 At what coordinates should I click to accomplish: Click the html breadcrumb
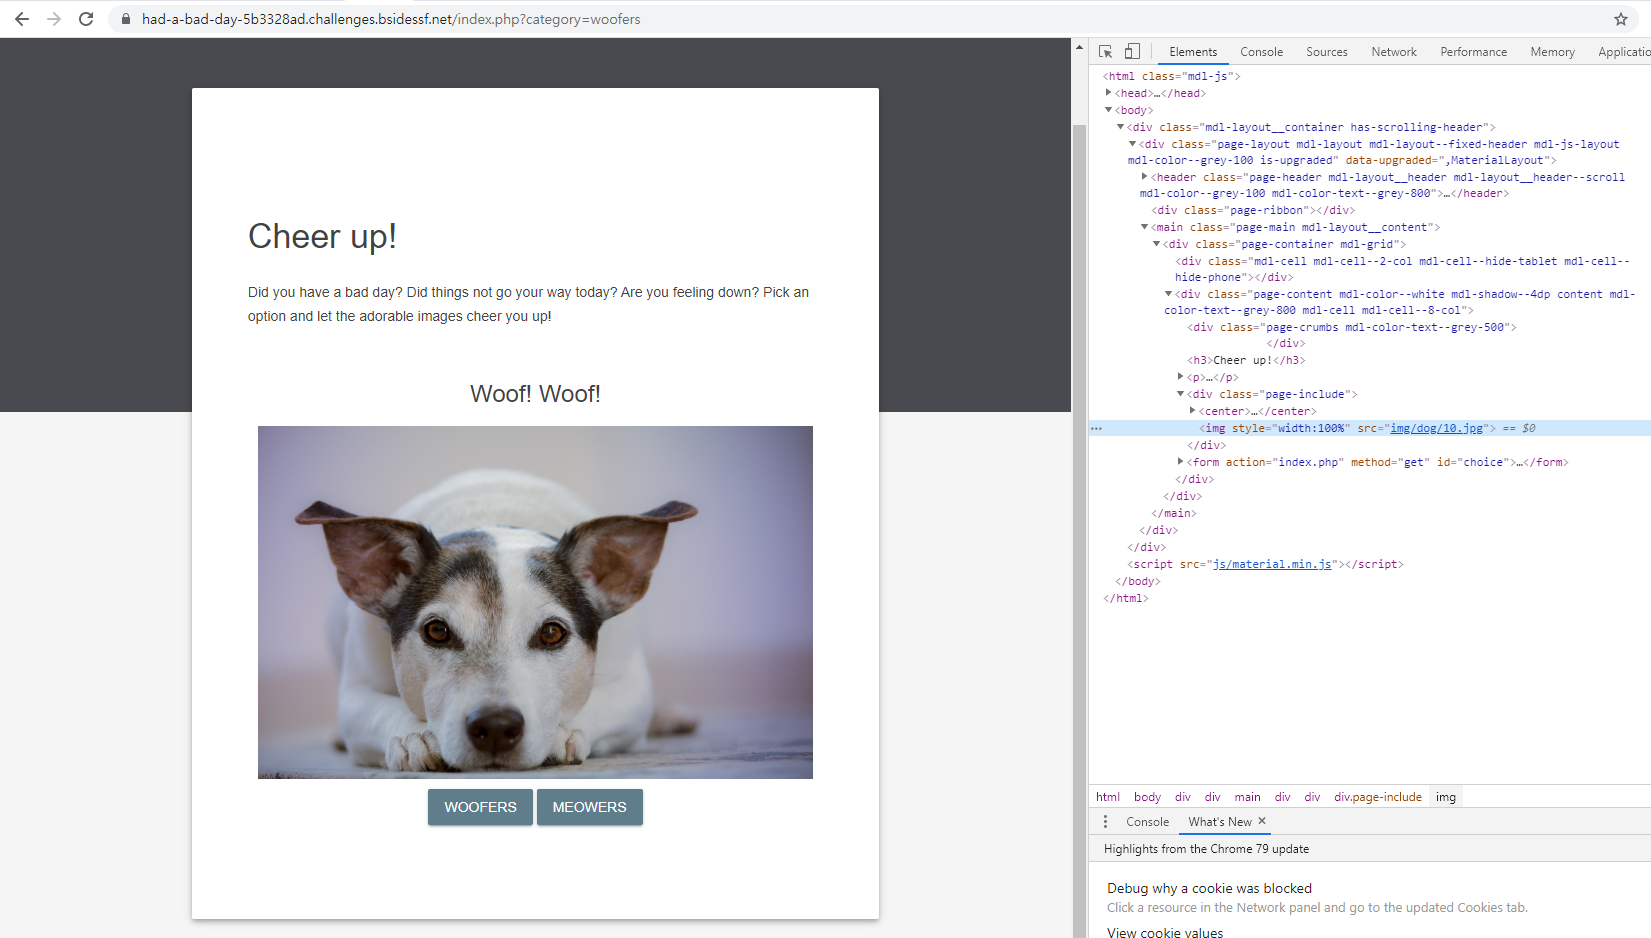(x=1108, y=797)
